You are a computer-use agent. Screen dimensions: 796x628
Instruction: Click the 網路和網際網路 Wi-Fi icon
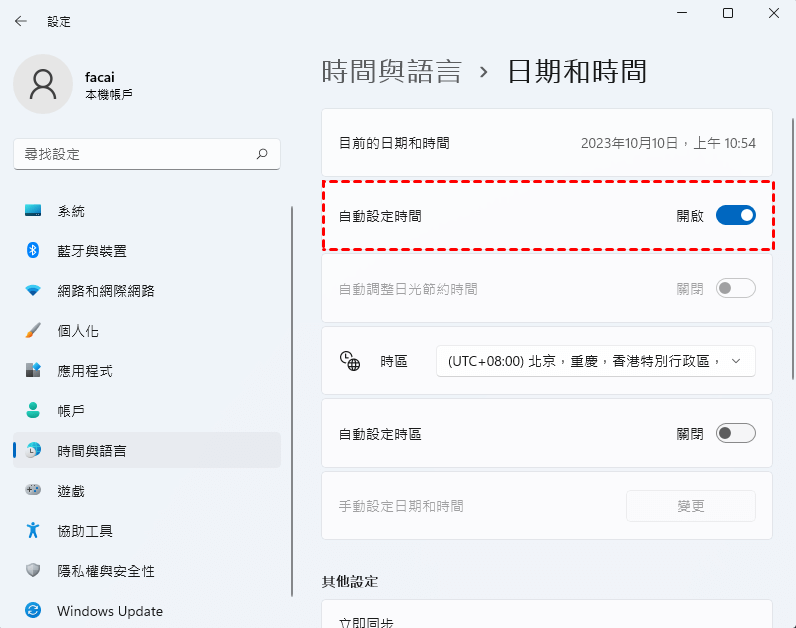tap(33, 291)
